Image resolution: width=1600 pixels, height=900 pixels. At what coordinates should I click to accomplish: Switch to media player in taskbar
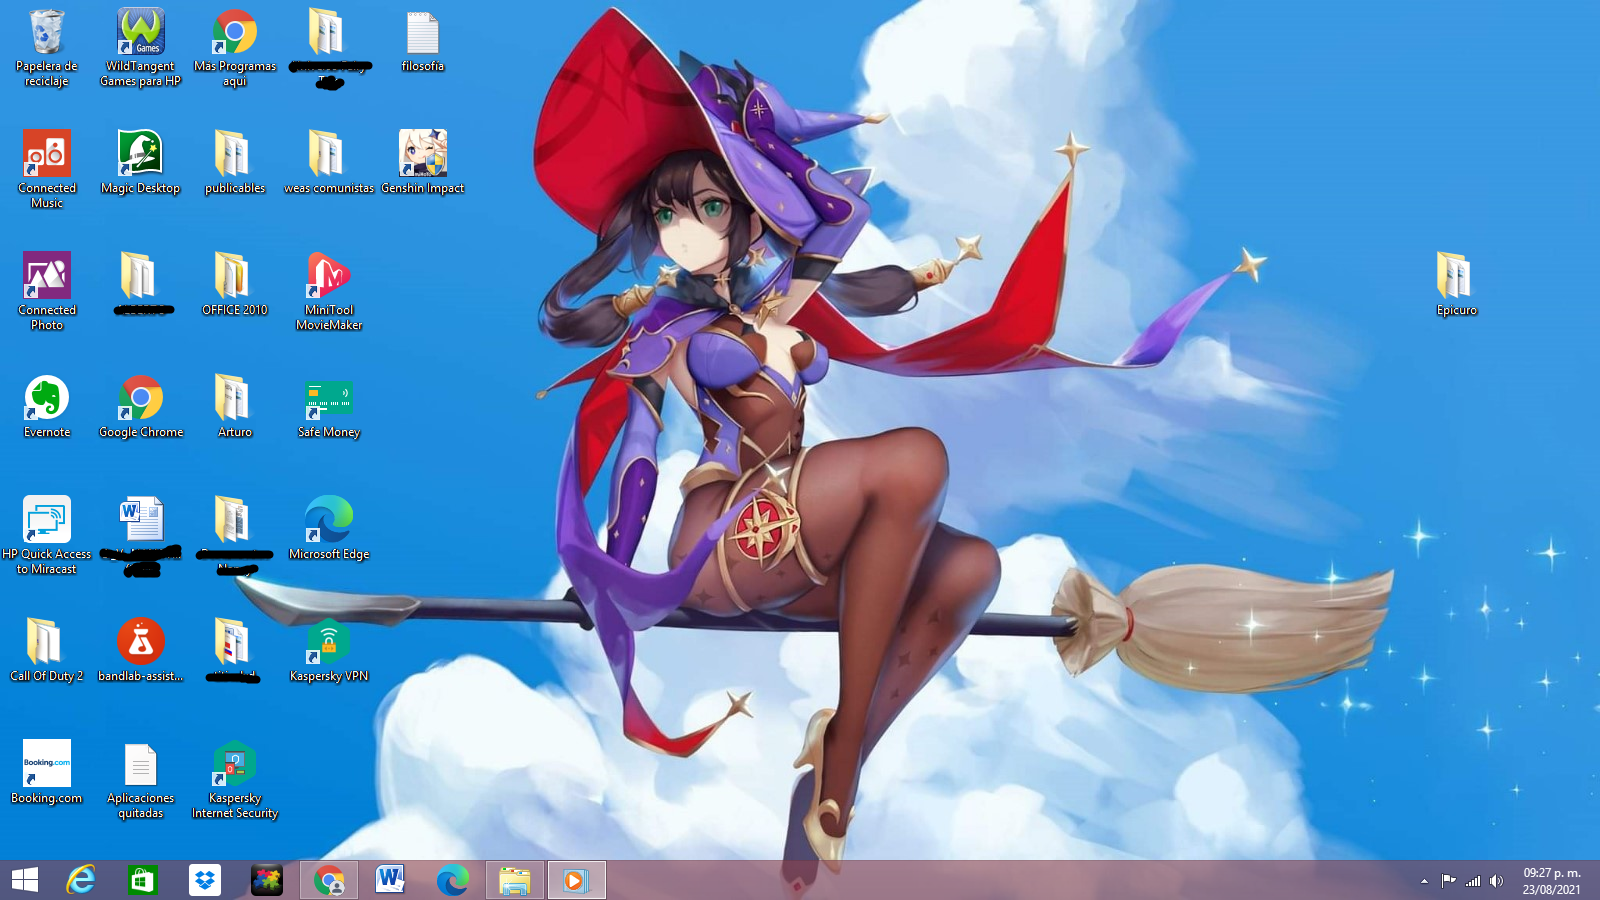pyautogui.click(x=576, y=880)
